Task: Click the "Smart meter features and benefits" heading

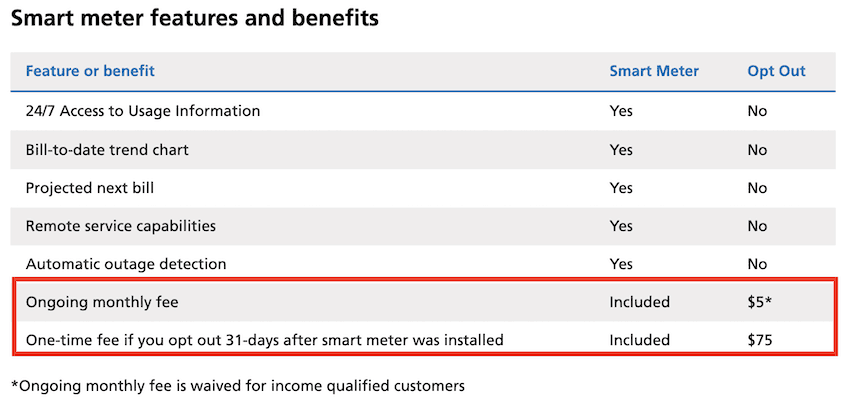Action: click(194, 18)
